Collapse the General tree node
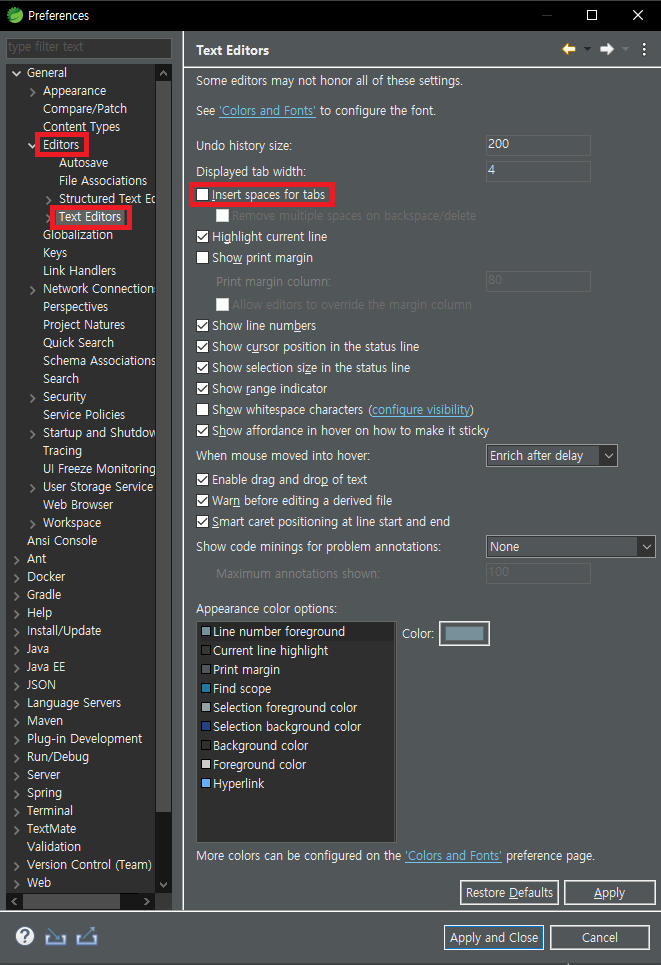 (x=17, y=73)
